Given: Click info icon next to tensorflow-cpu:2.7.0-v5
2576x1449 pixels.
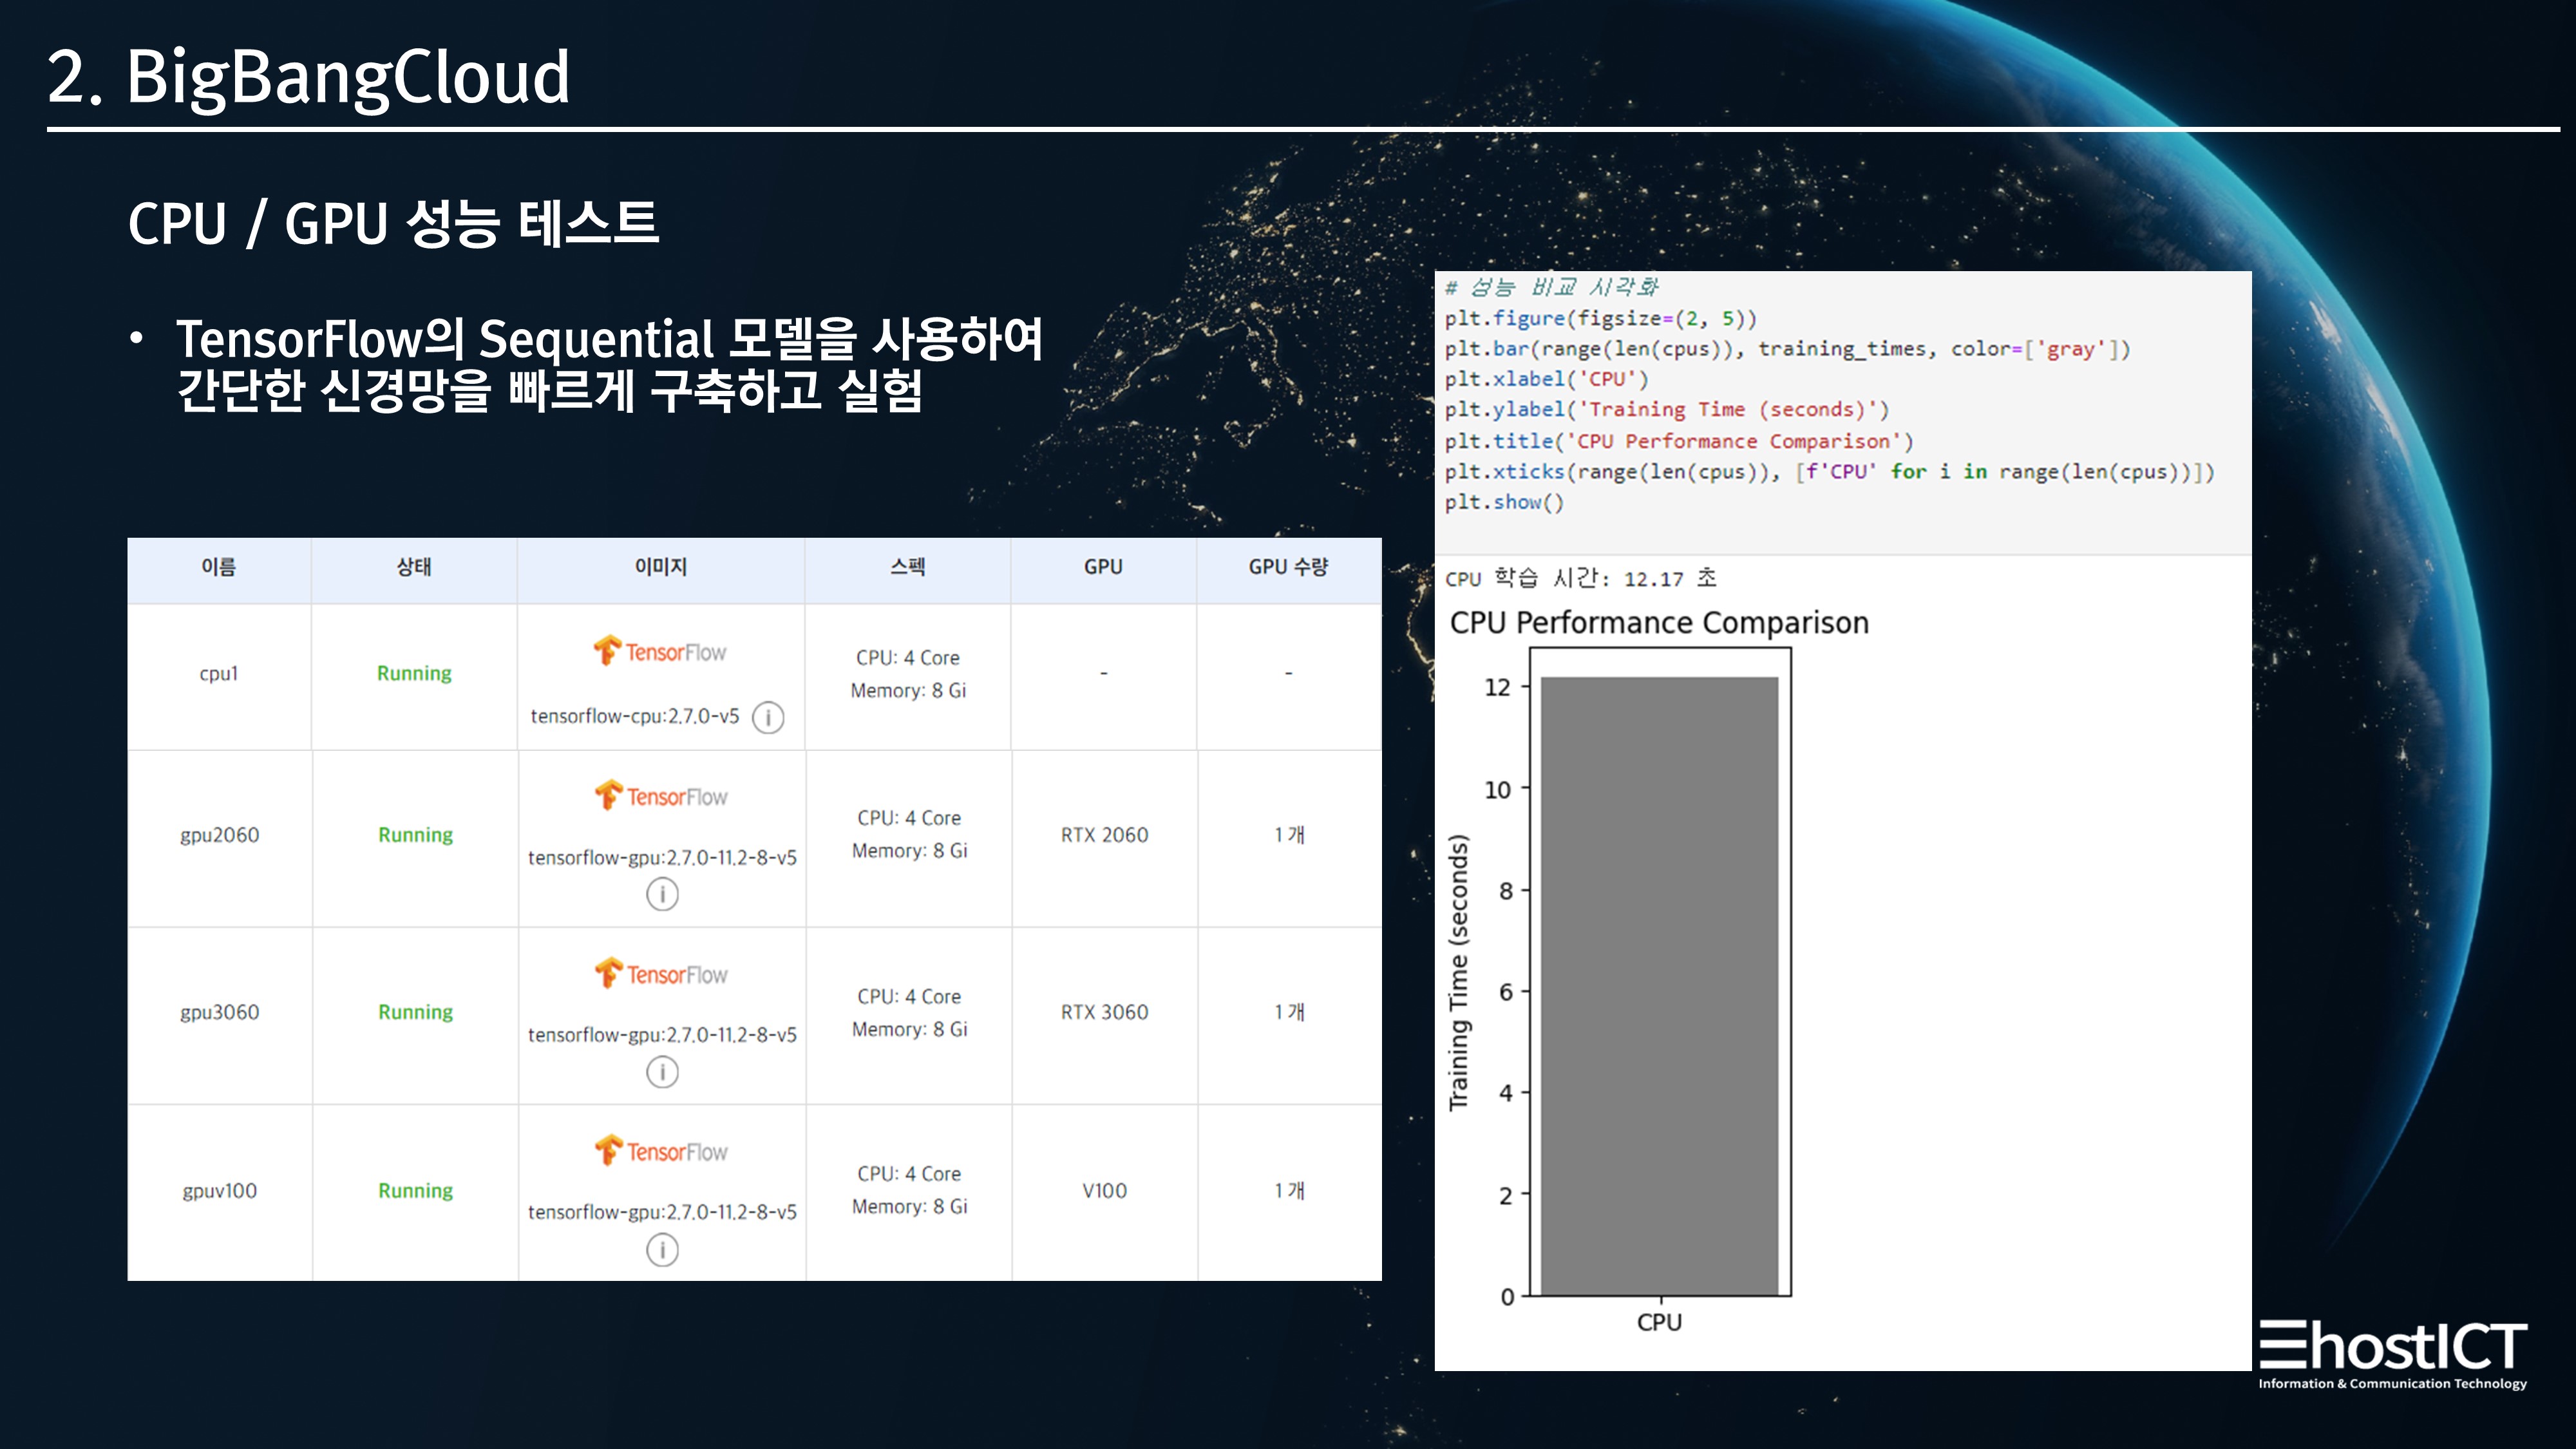Looking at the screenshot, I should point(768,717).
